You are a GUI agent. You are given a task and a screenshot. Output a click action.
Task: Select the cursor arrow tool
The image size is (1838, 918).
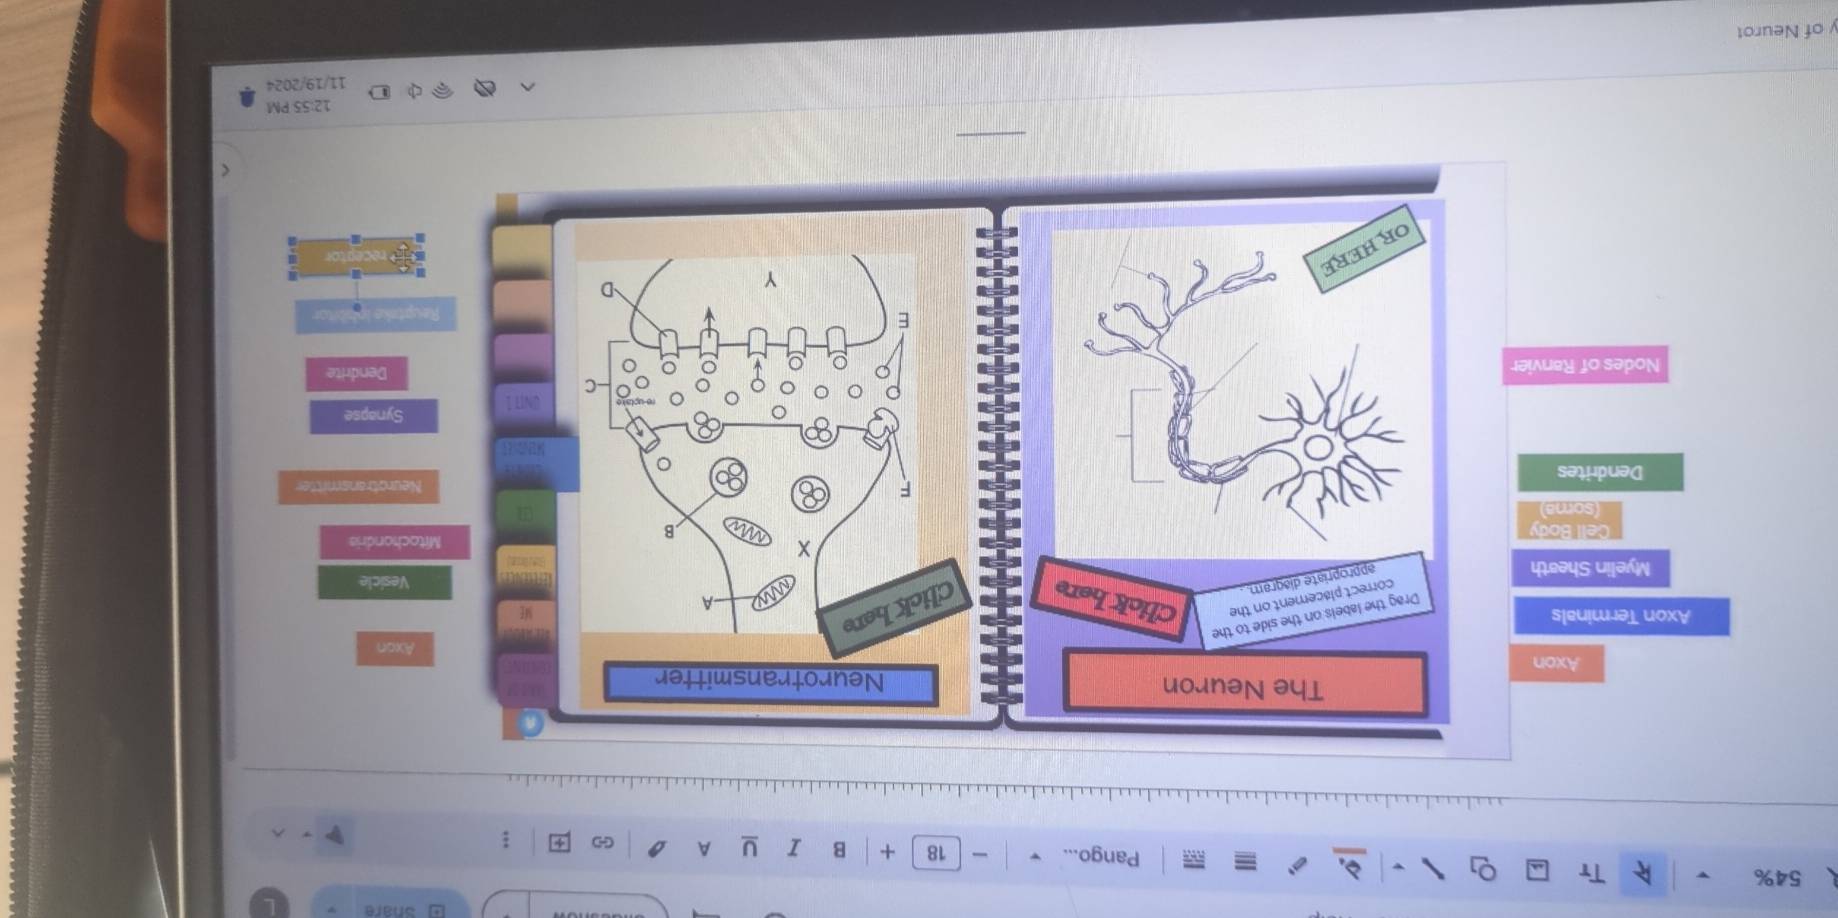pos(1642,874)
